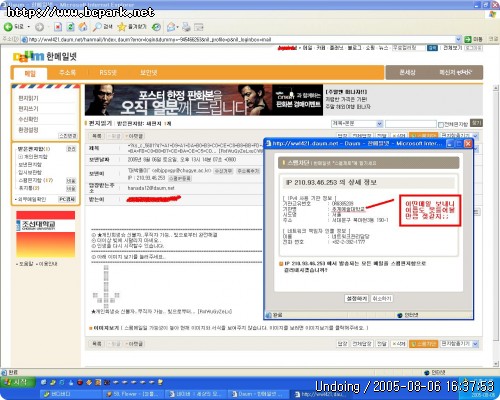Image resolution: width=500 pixels, height=400 pixels.
Task: Switch to the Daum 한메일넷 taskbar window
Action: (257, 394)
